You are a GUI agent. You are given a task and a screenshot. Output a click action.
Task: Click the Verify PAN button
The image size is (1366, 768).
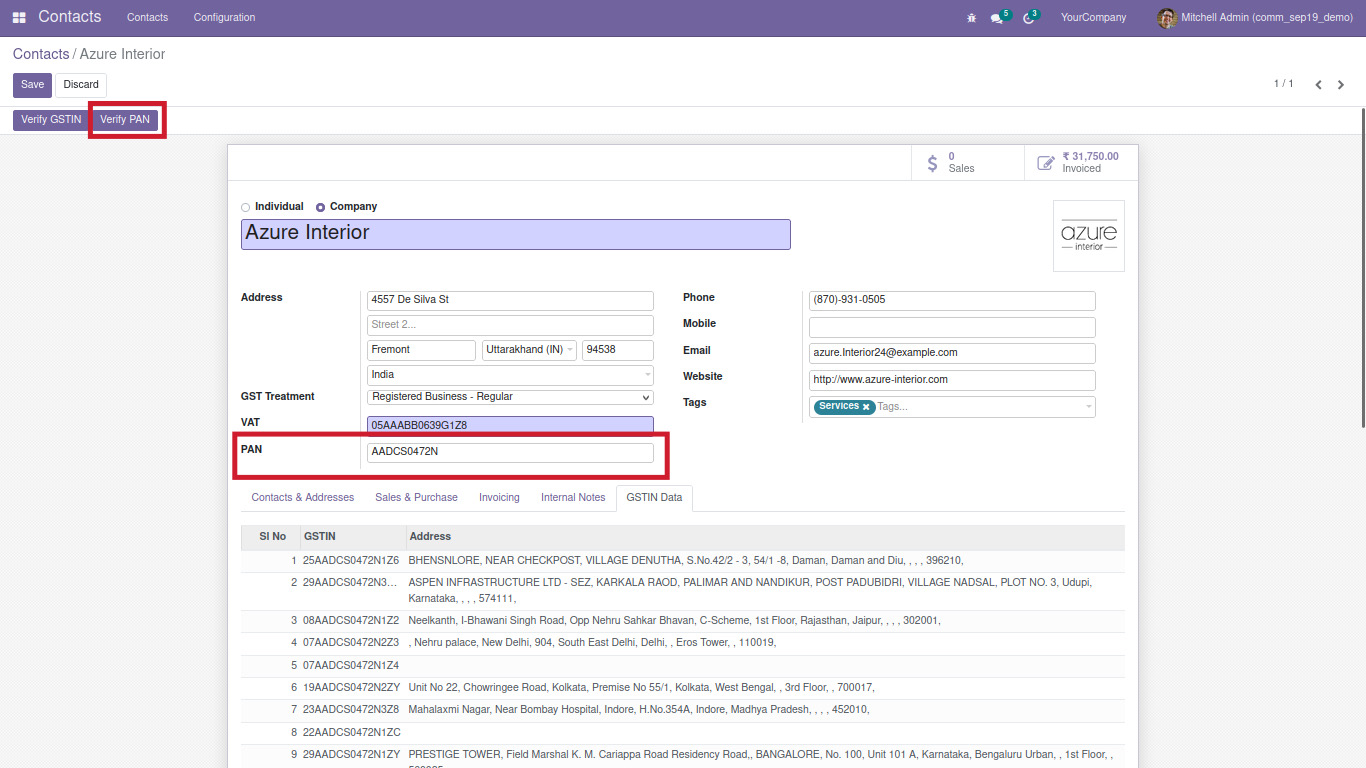(125, 120)
